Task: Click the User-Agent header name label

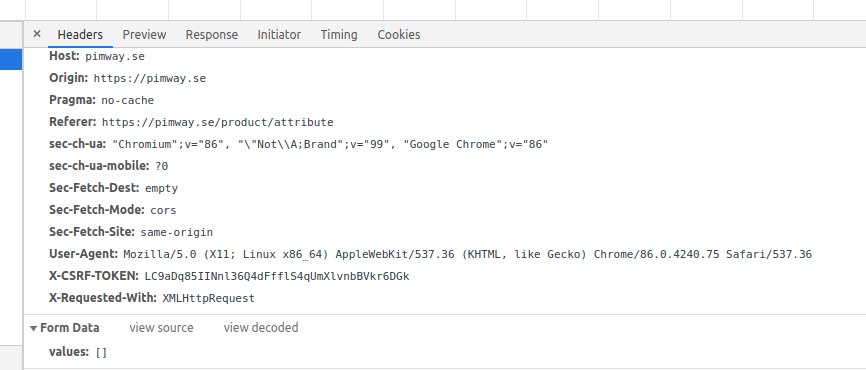Action: click(x=83, y=255)
